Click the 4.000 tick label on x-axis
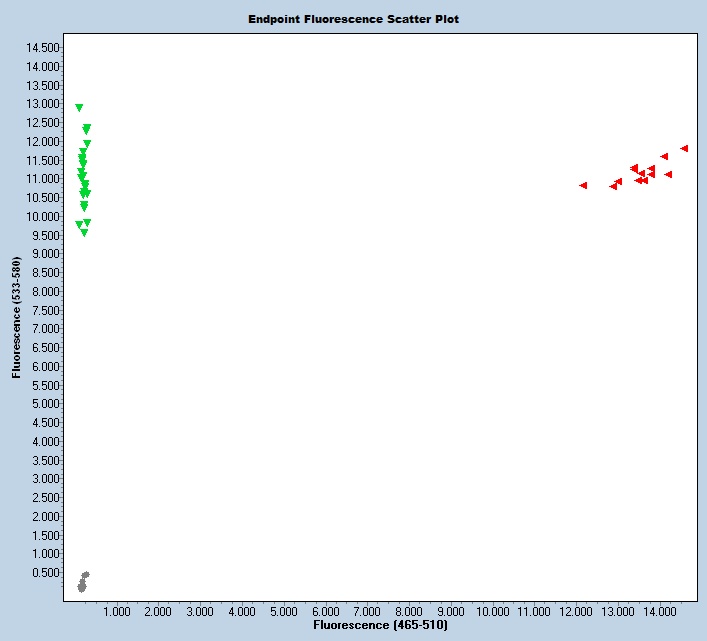Screen dimensions: 707x641 242,610
